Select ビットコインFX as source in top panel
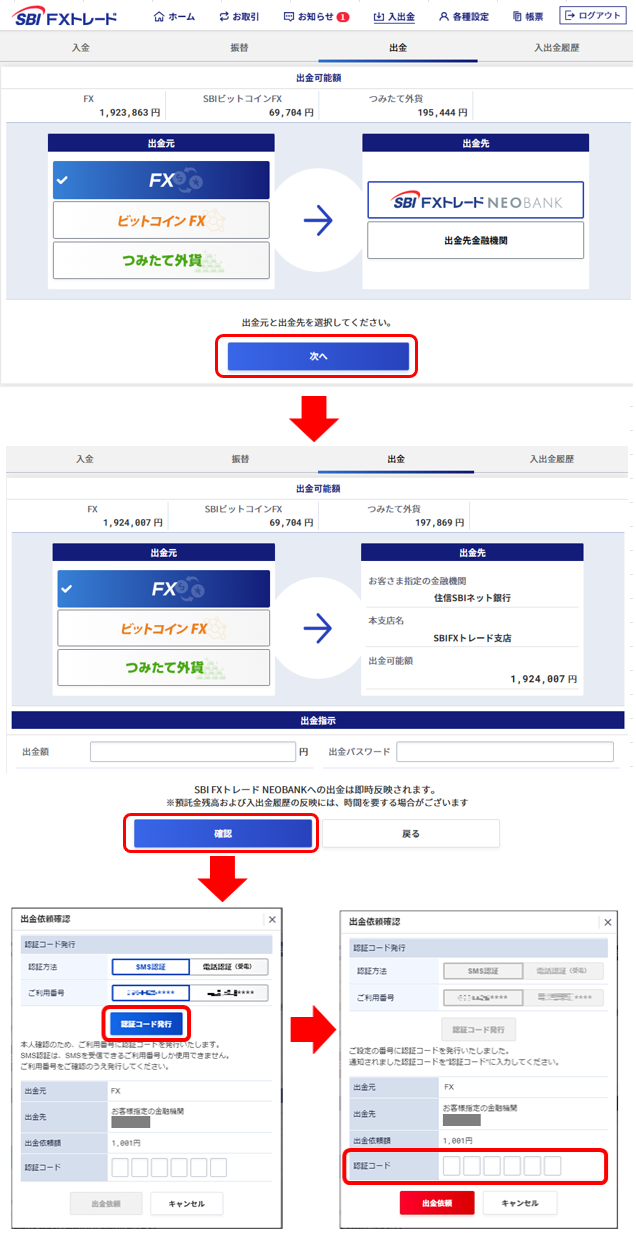Viewport: 636px width, 1253px height. [x=161, y=220]
